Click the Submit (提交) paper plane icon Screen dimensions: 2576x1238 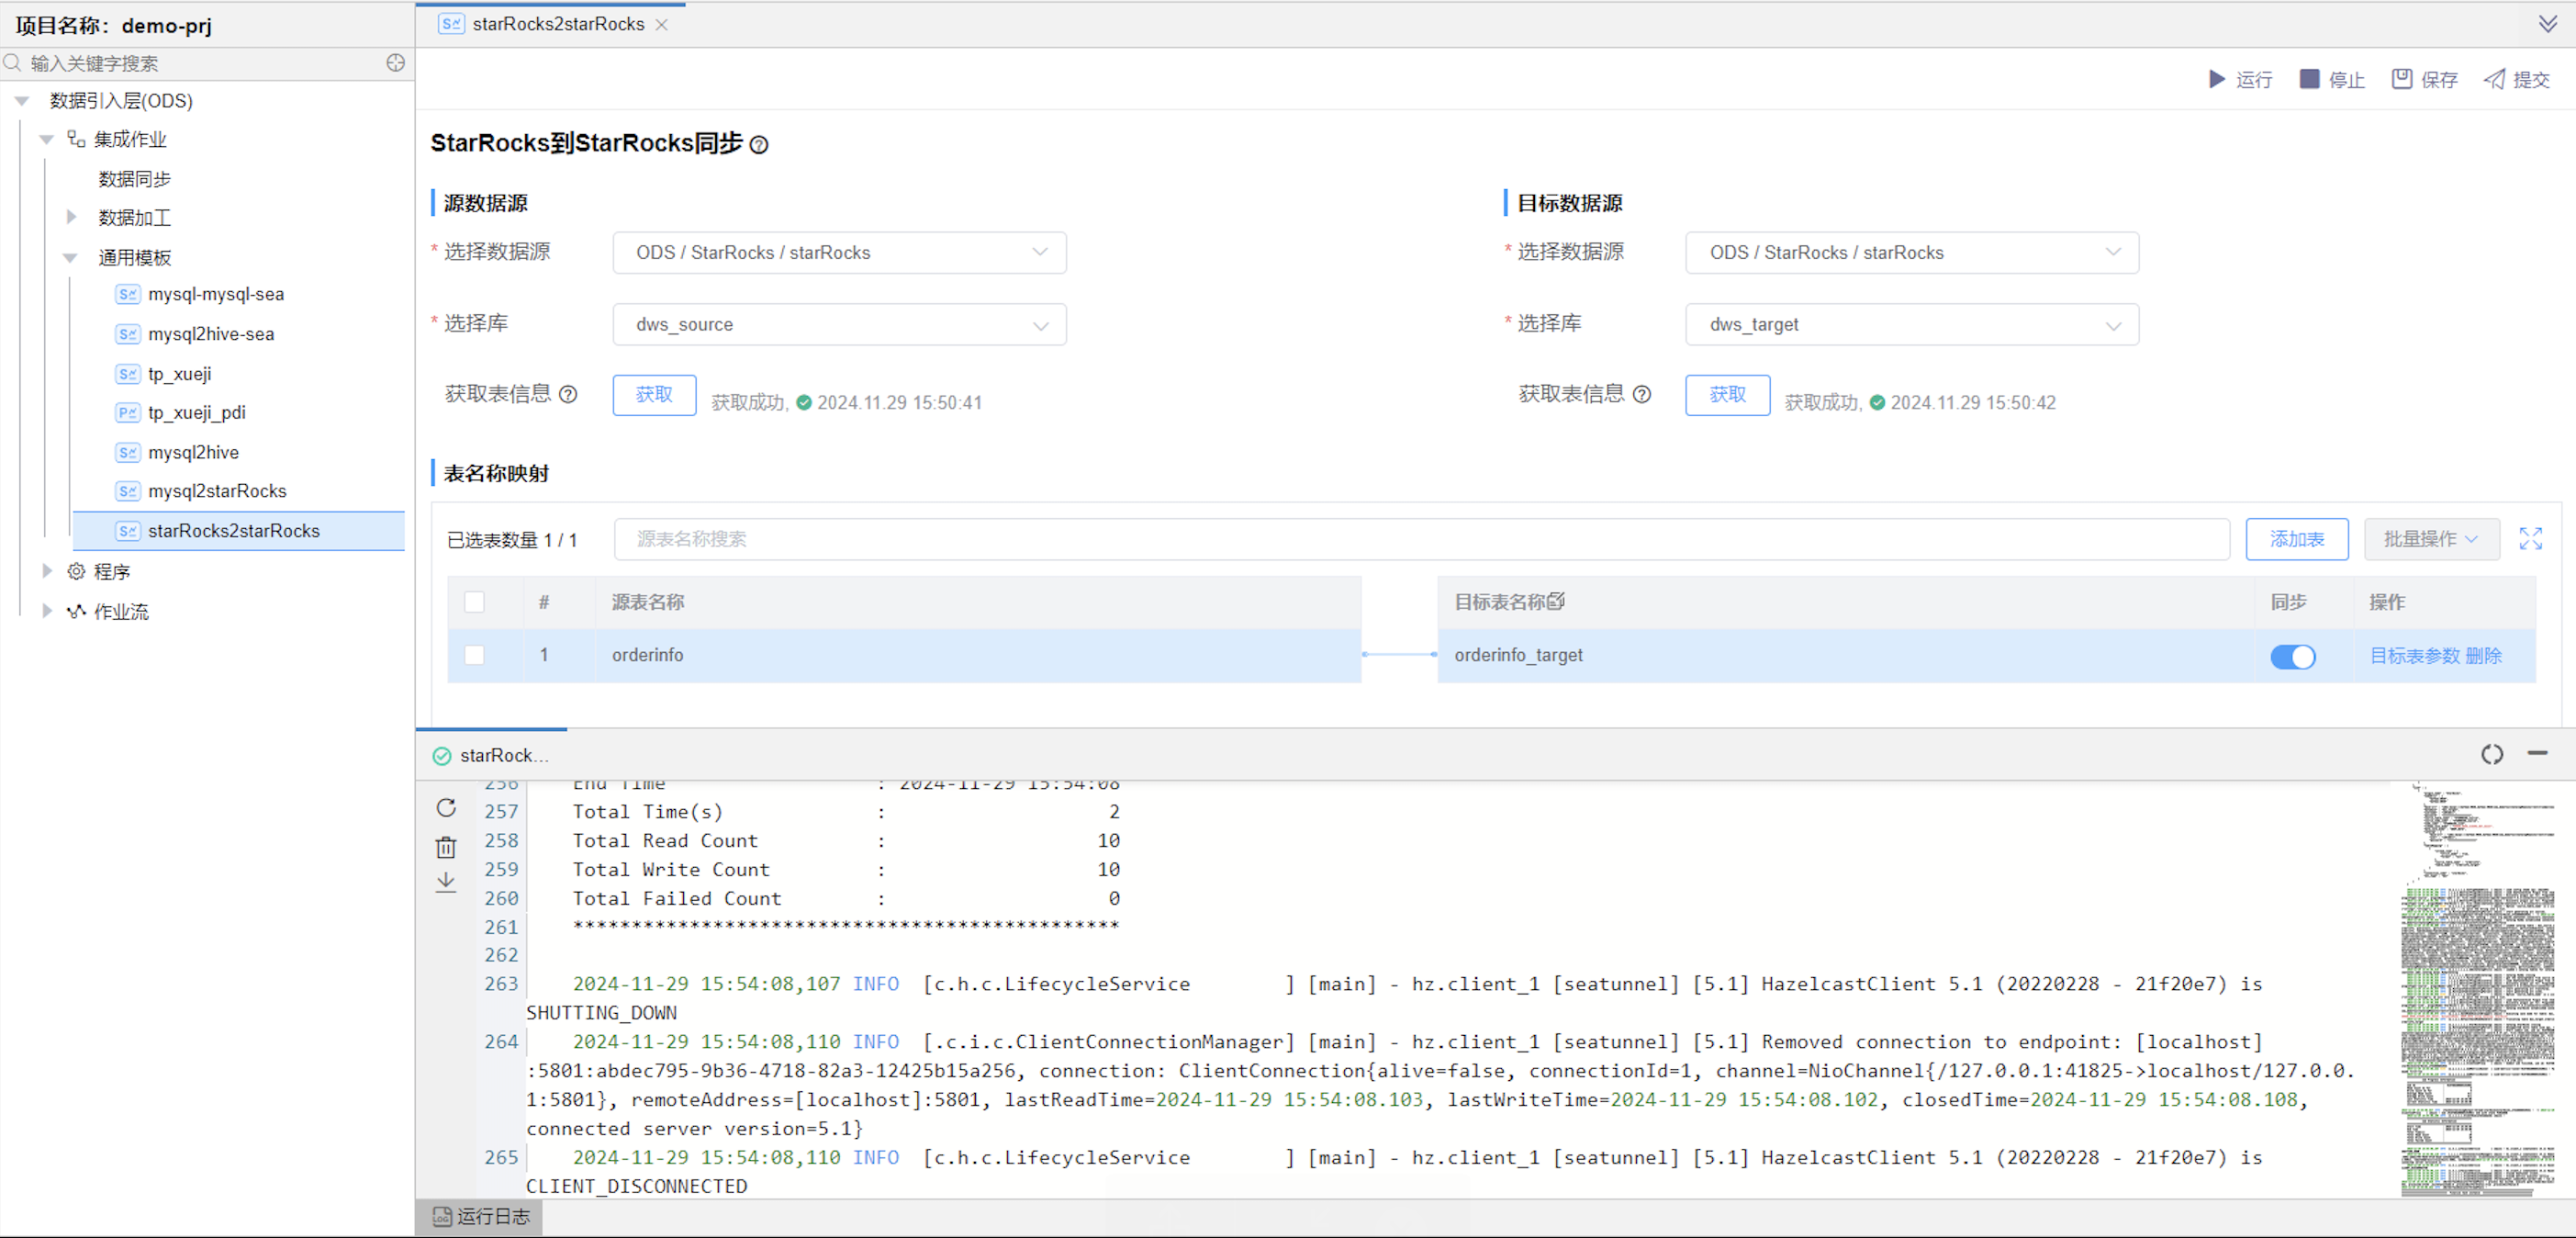[2494, 79]
